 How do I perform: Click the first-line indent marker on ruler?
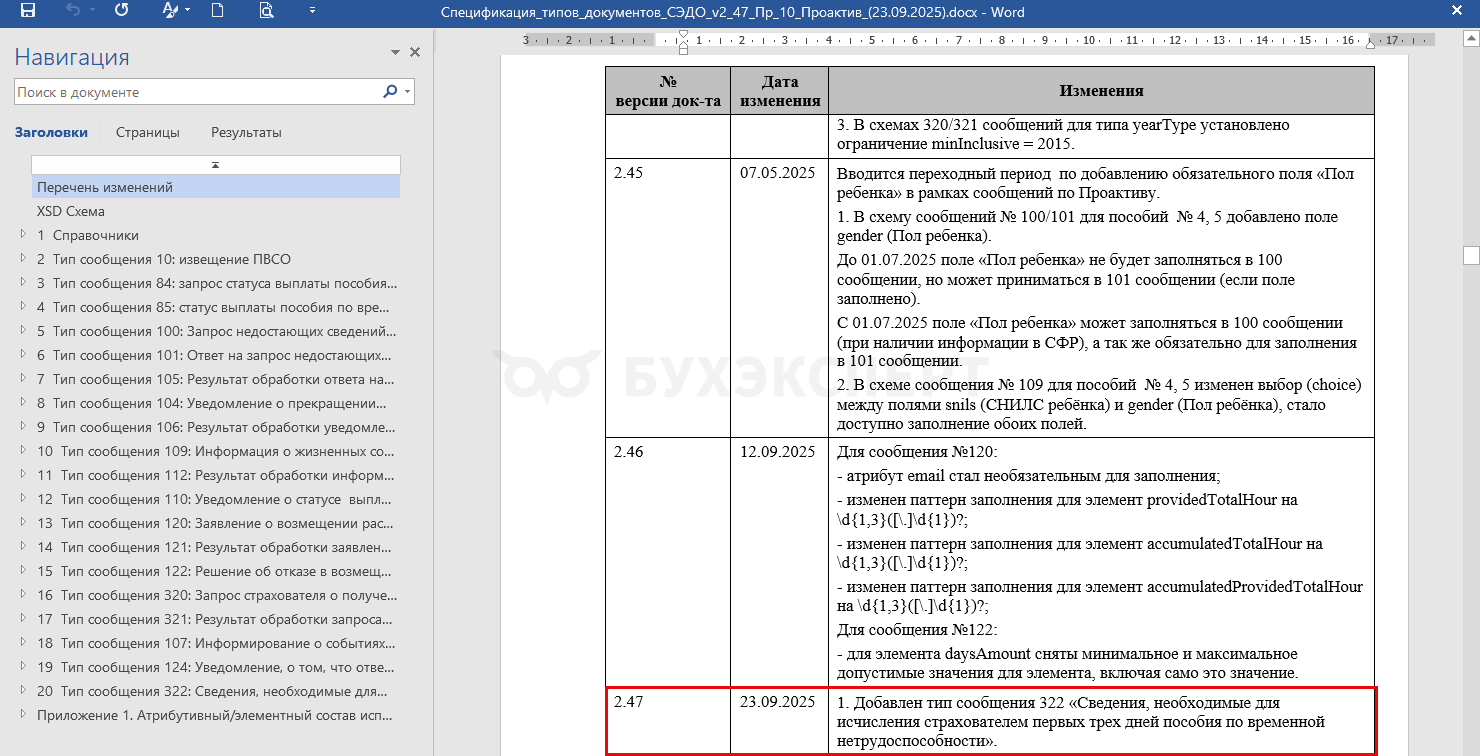(x=684, y=35)
